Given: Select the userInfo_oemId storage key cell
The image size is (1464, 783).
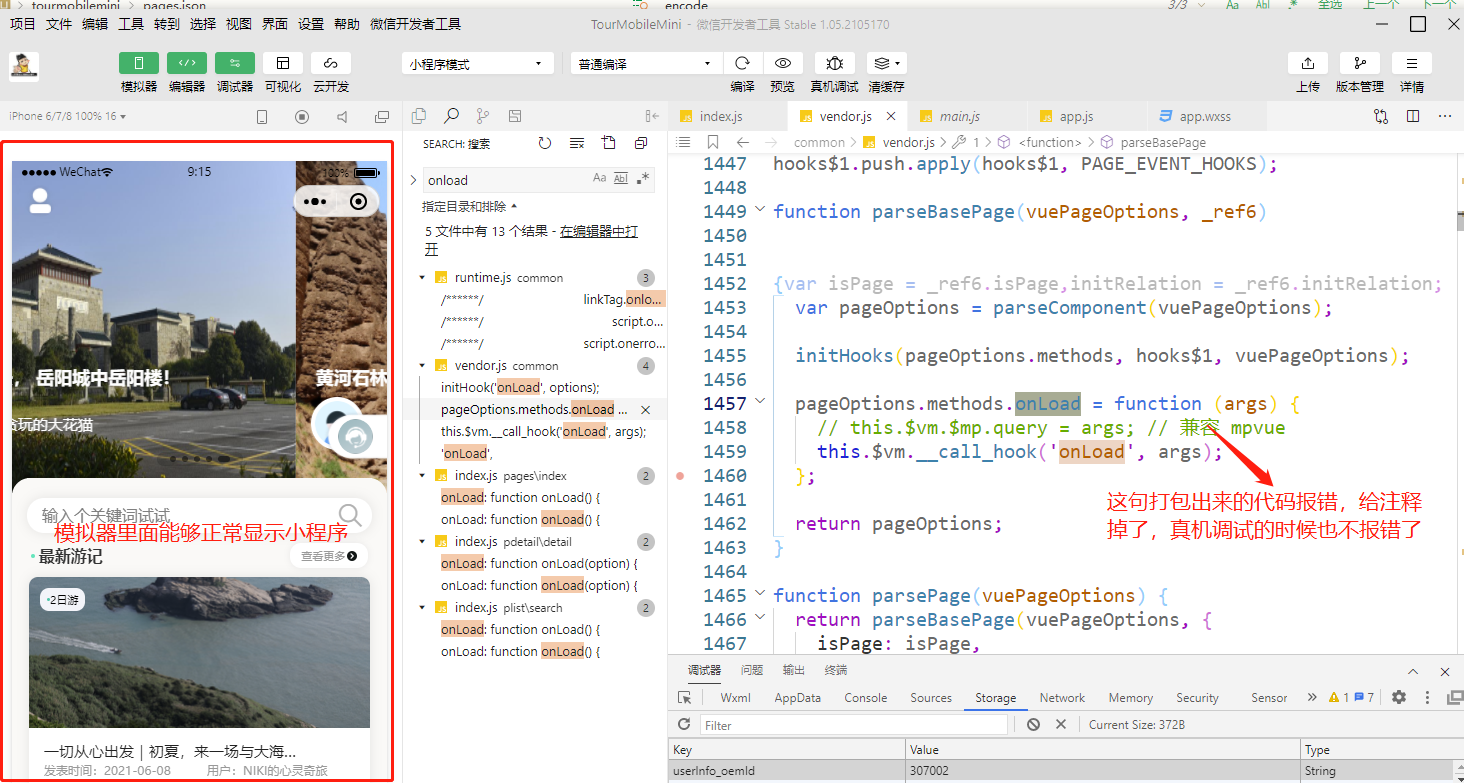Looking at the screenshot, I should 787,771.
